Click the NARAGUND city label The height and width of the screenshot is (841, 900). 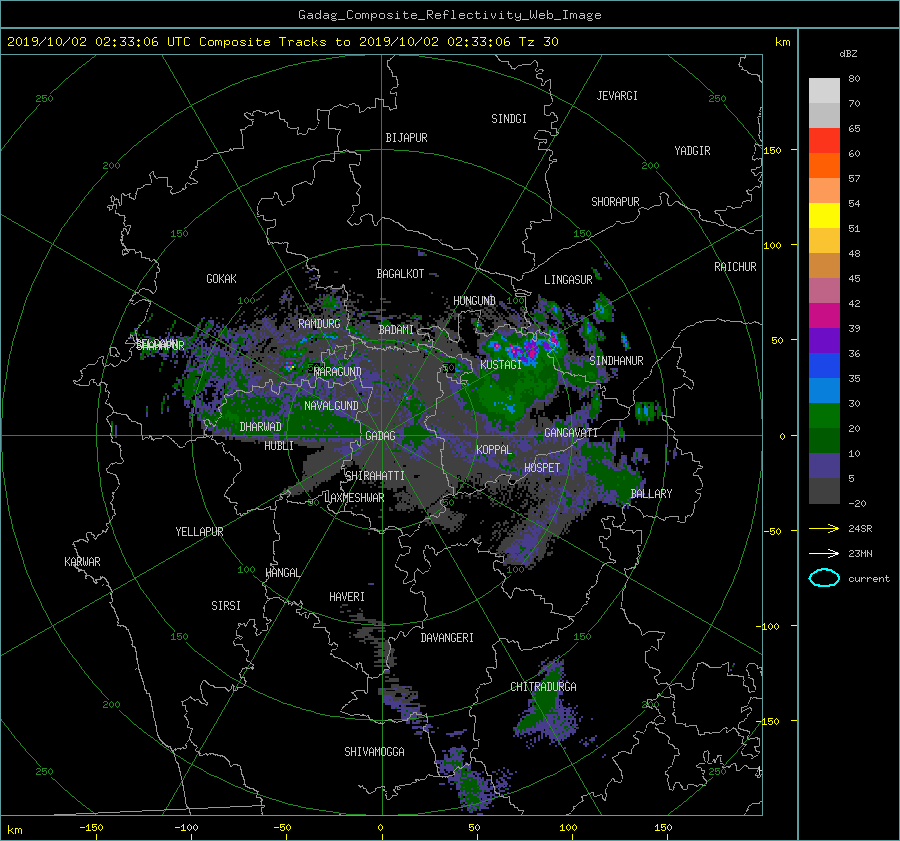pos(338,371)
